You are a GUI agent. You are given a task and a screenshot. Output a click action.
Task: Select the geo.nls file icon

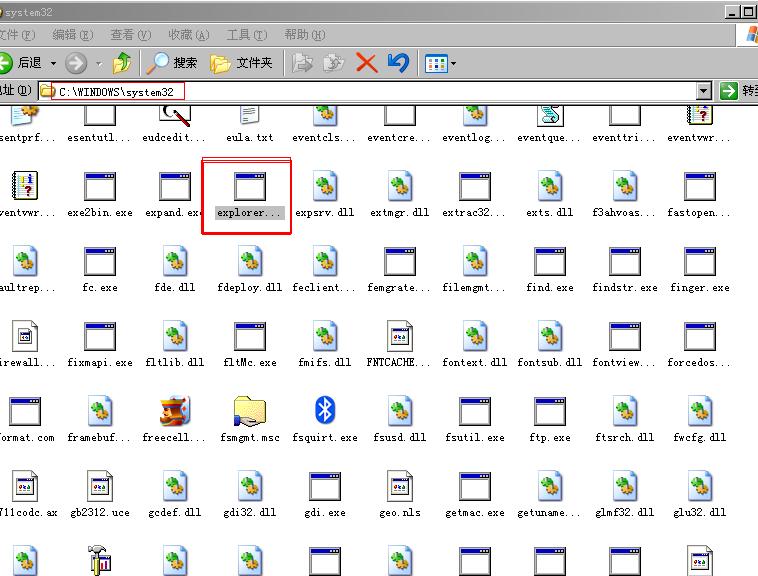pyautogui.click(x=400, y=486)
